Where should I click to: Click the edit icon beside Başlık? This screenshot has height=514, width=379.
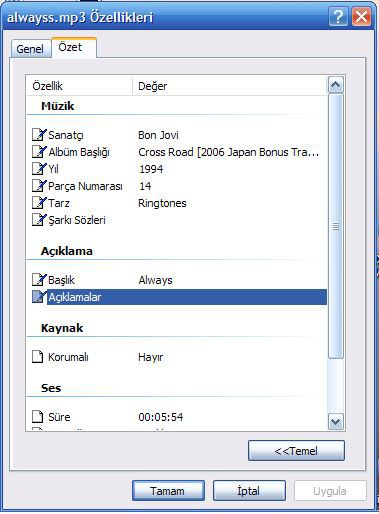click(x=39, y=280)
